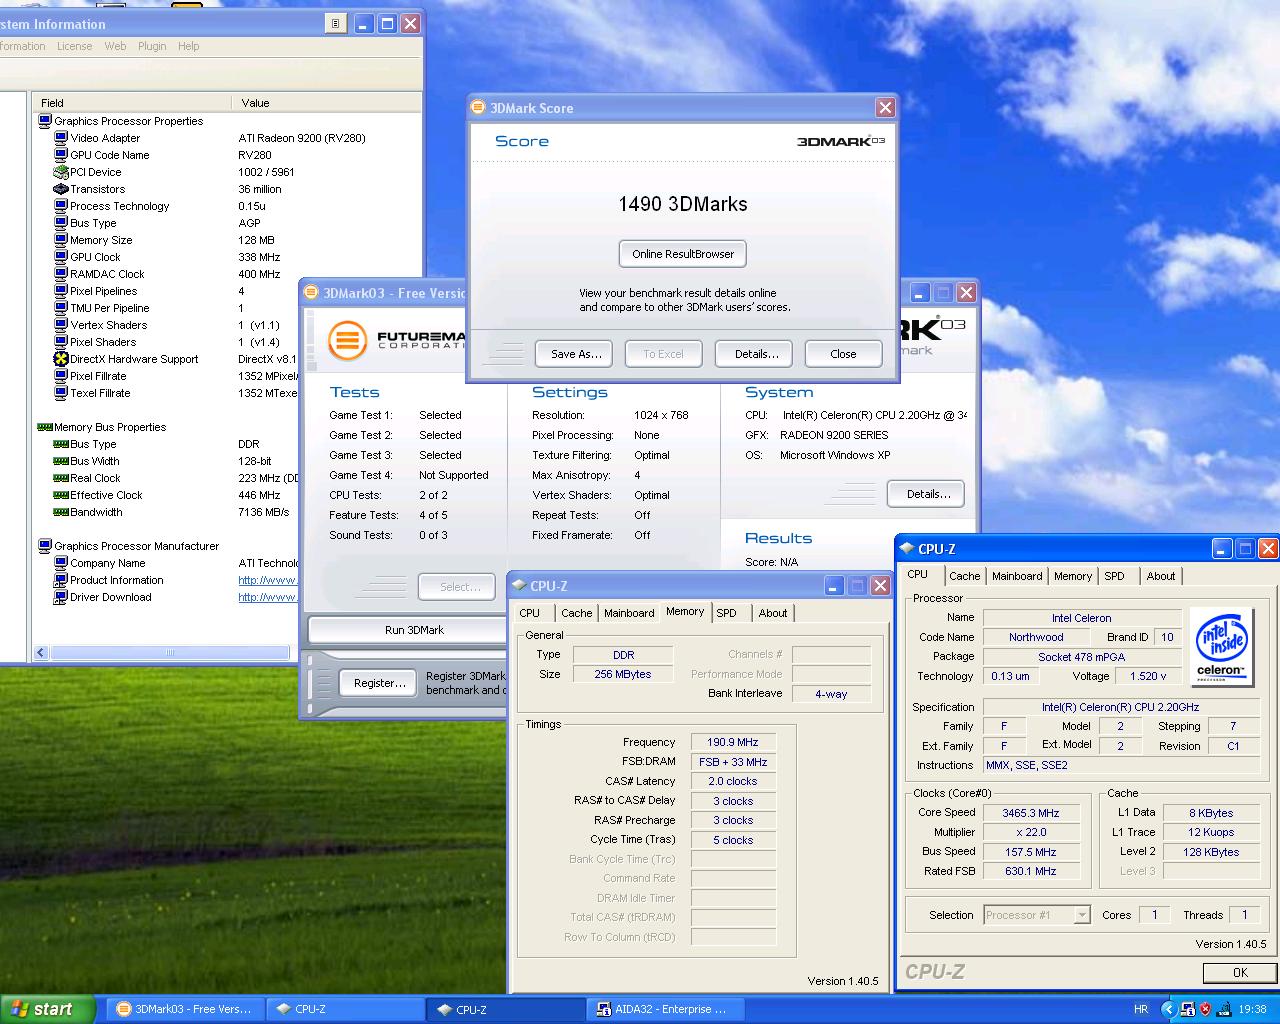Select the Video Adapter row icon
1280x1024 pixels.
[x=61, y=138]
